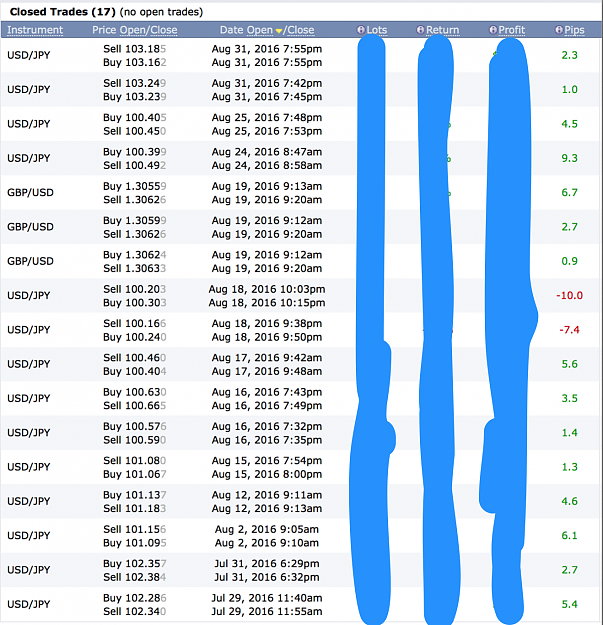
Task: Click the '(no open trades)' note
Action: [x=161, y=12]
